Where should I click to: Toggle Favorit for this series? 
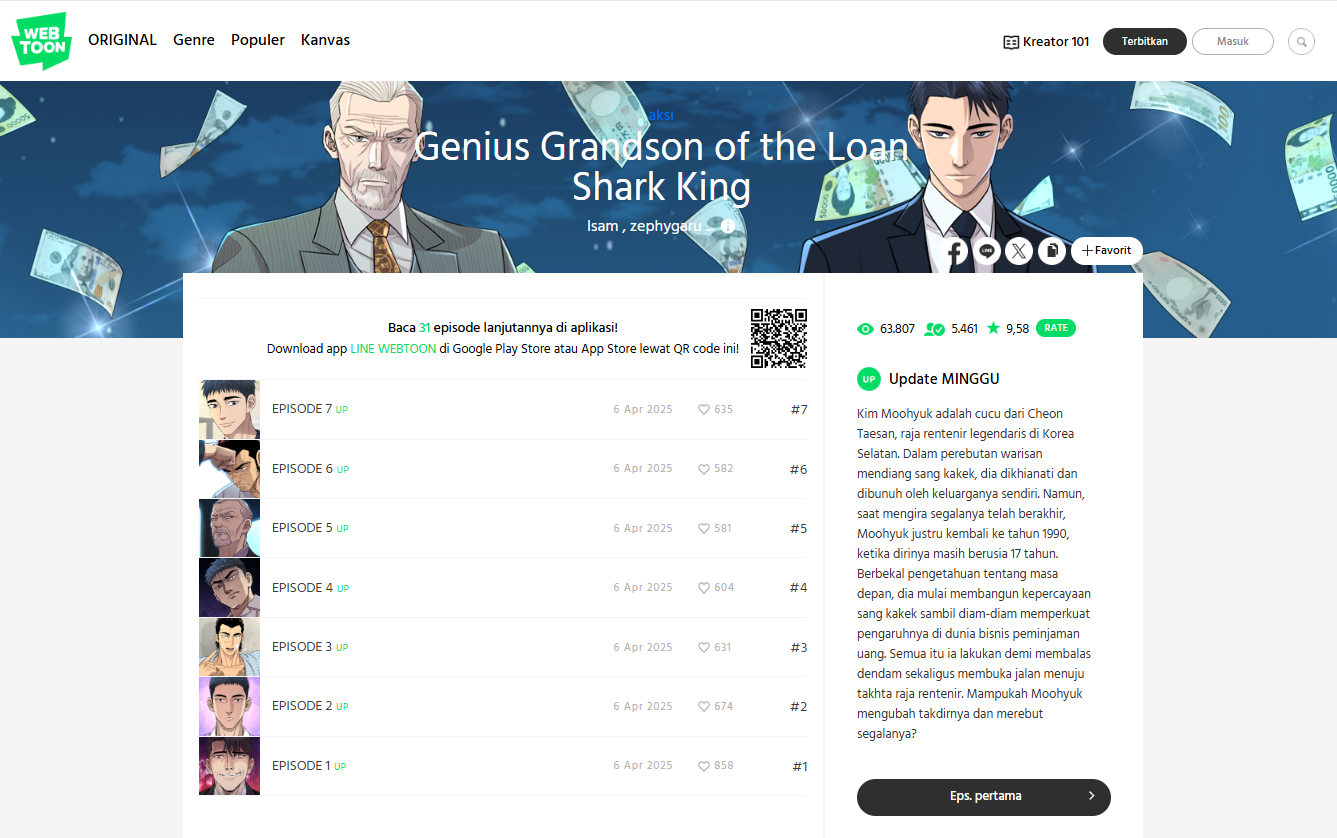(x=1106, y=251)
